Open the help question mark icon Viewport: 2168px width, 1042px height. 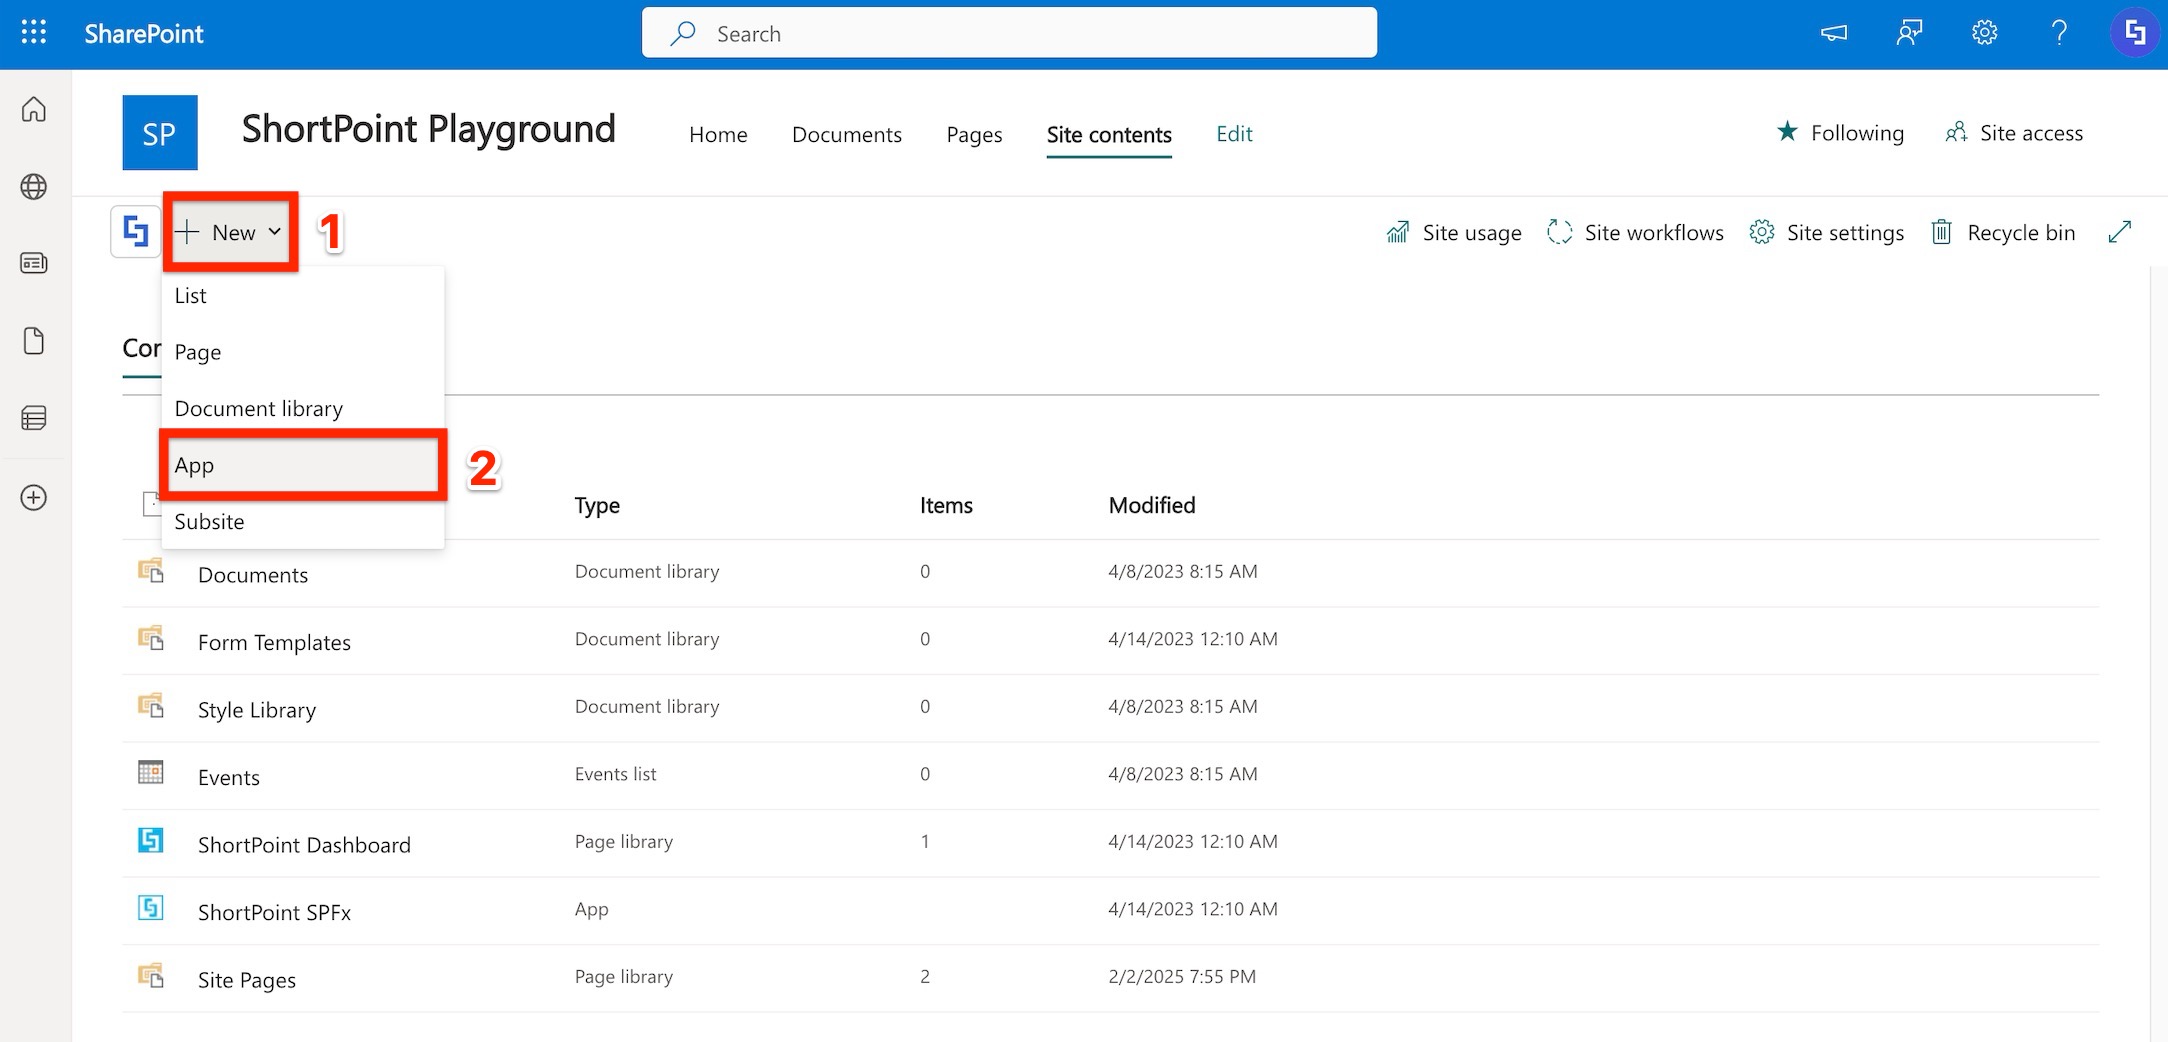(2059, 33)
